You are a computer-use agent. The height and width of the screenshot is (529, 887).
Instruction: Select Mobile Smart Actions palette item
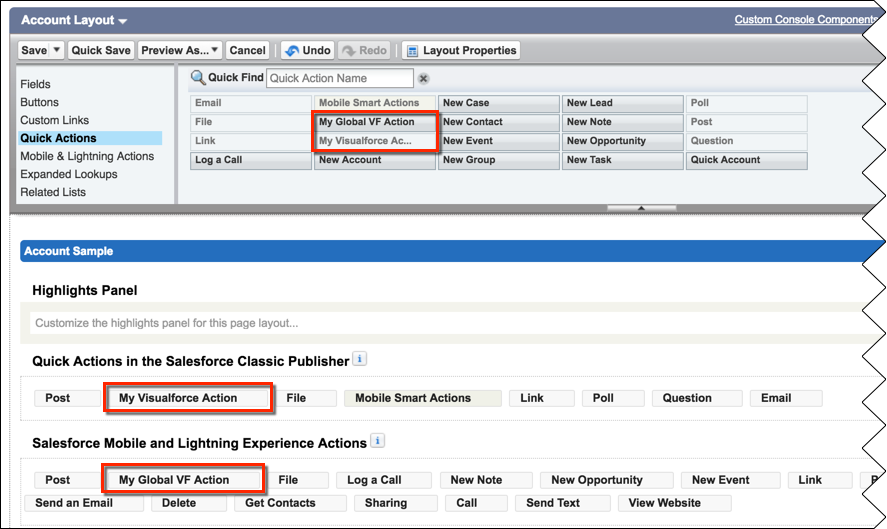(374, 103)
